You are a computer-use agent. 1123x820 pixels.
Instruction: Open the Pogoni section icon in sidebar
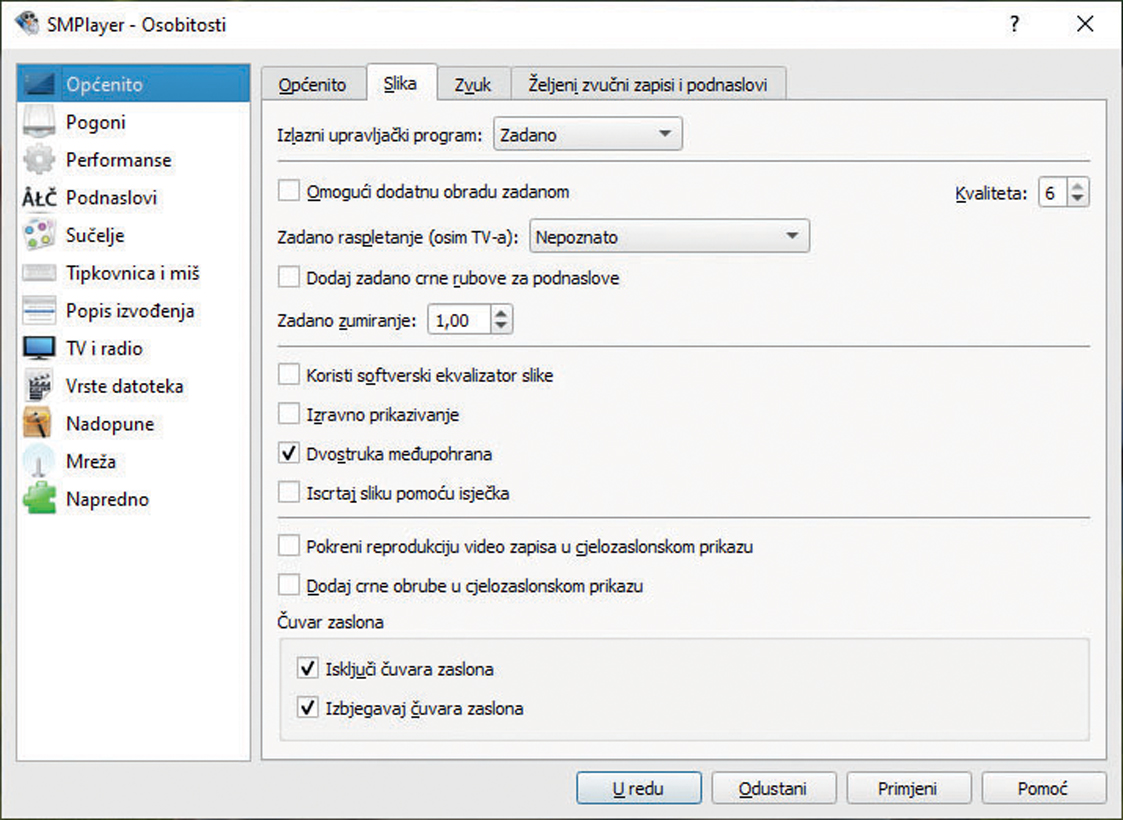tap(39, 123)
